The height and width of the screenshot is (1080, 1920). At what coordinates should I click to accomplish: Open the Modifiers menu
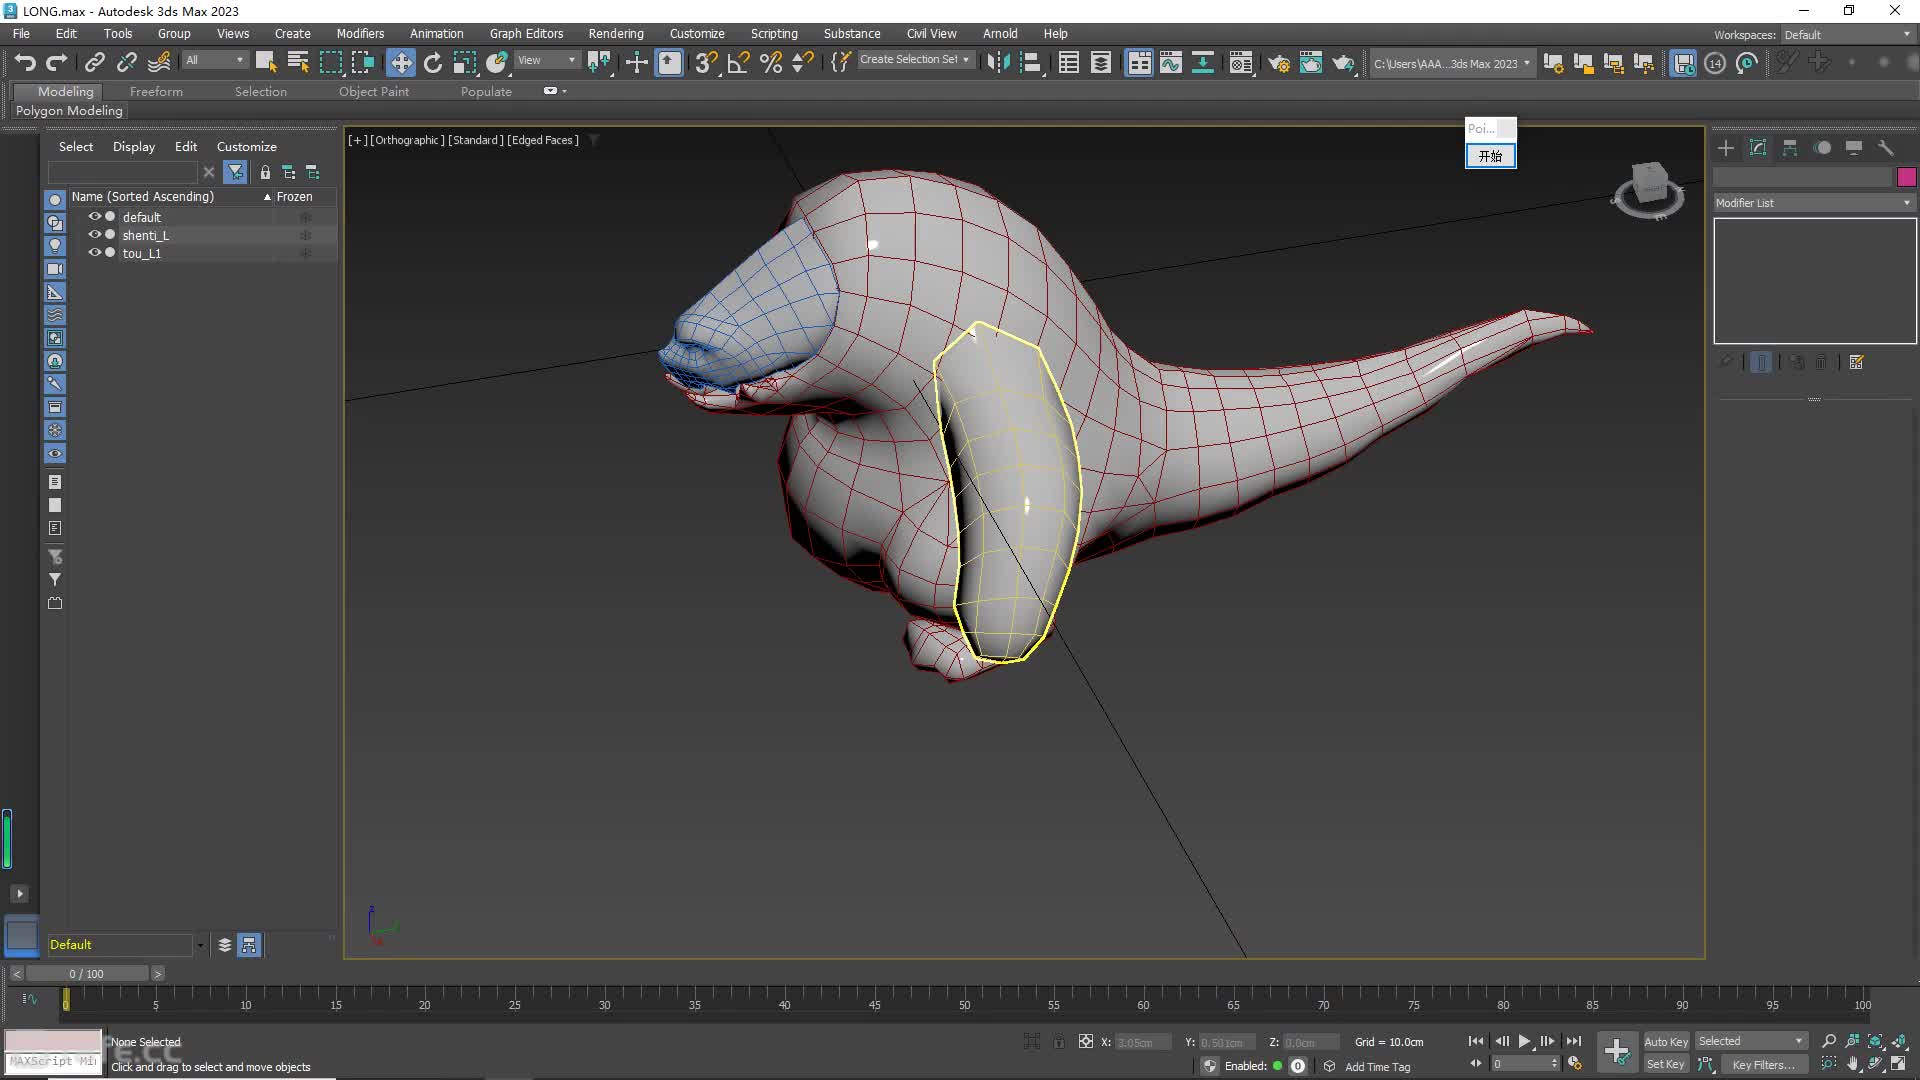tap(360, 33)
